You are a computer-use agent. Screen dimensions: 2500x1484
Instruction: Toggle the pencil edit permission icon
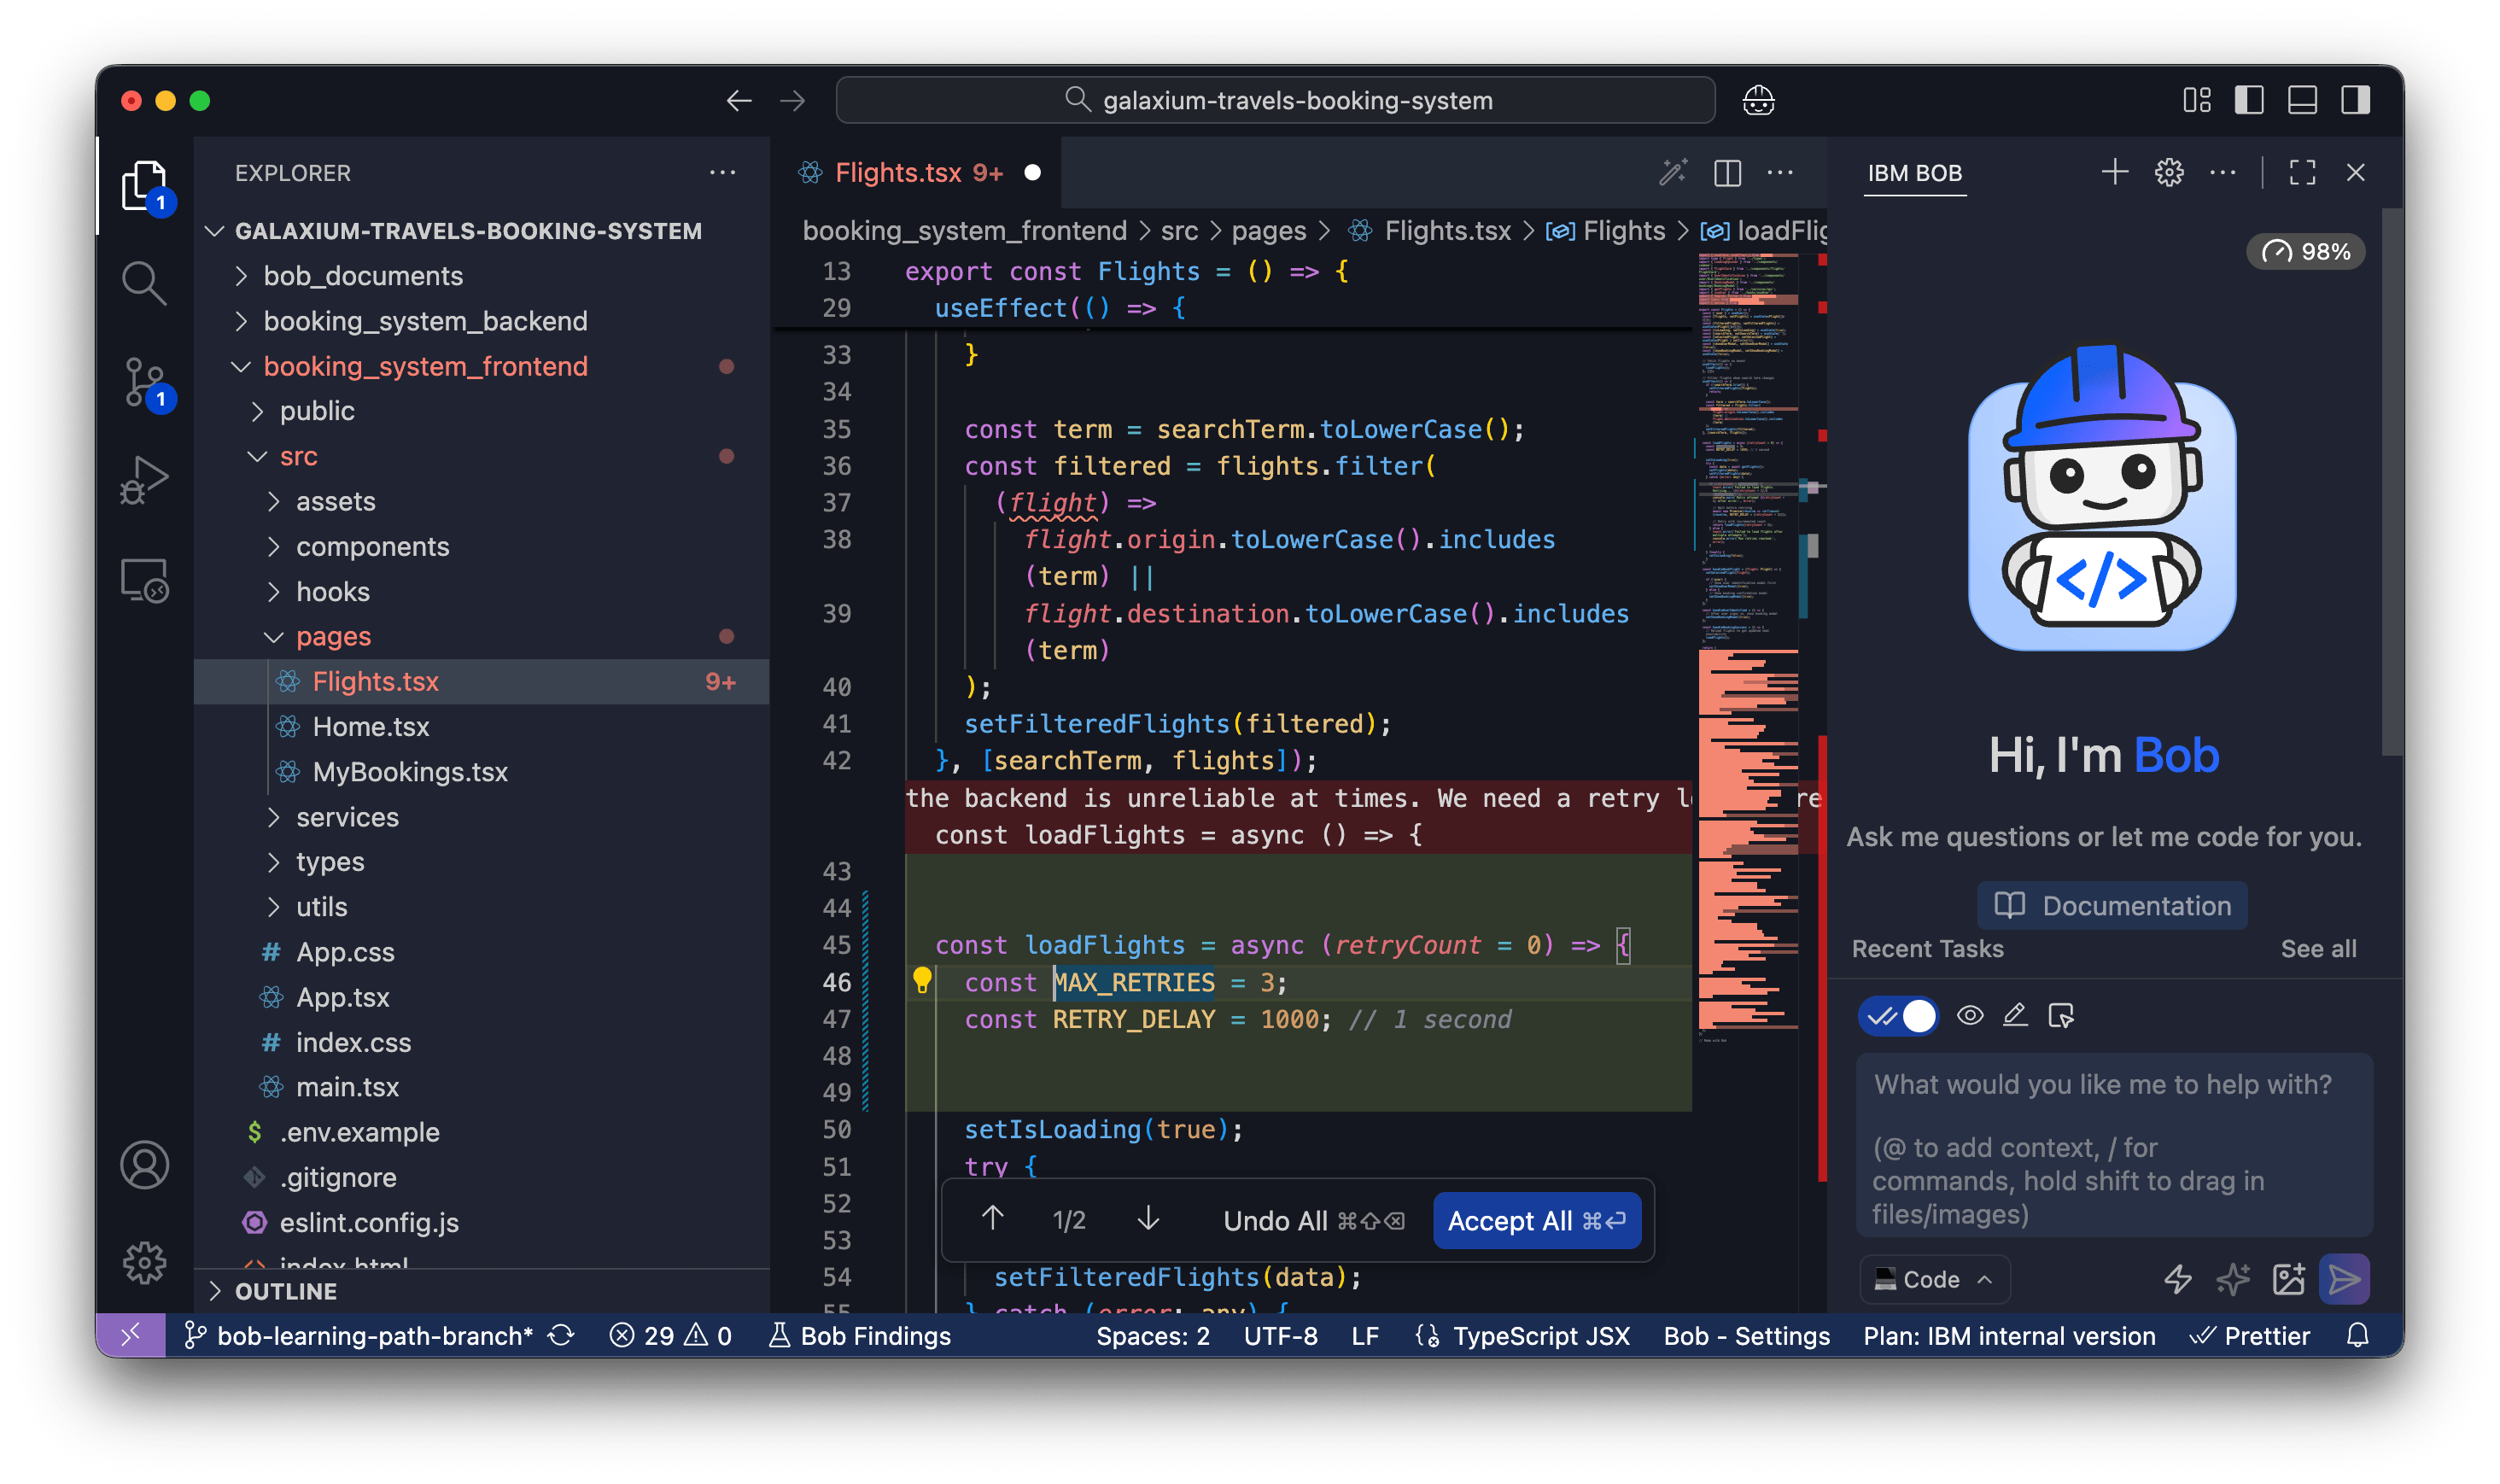(2015, 1016)
